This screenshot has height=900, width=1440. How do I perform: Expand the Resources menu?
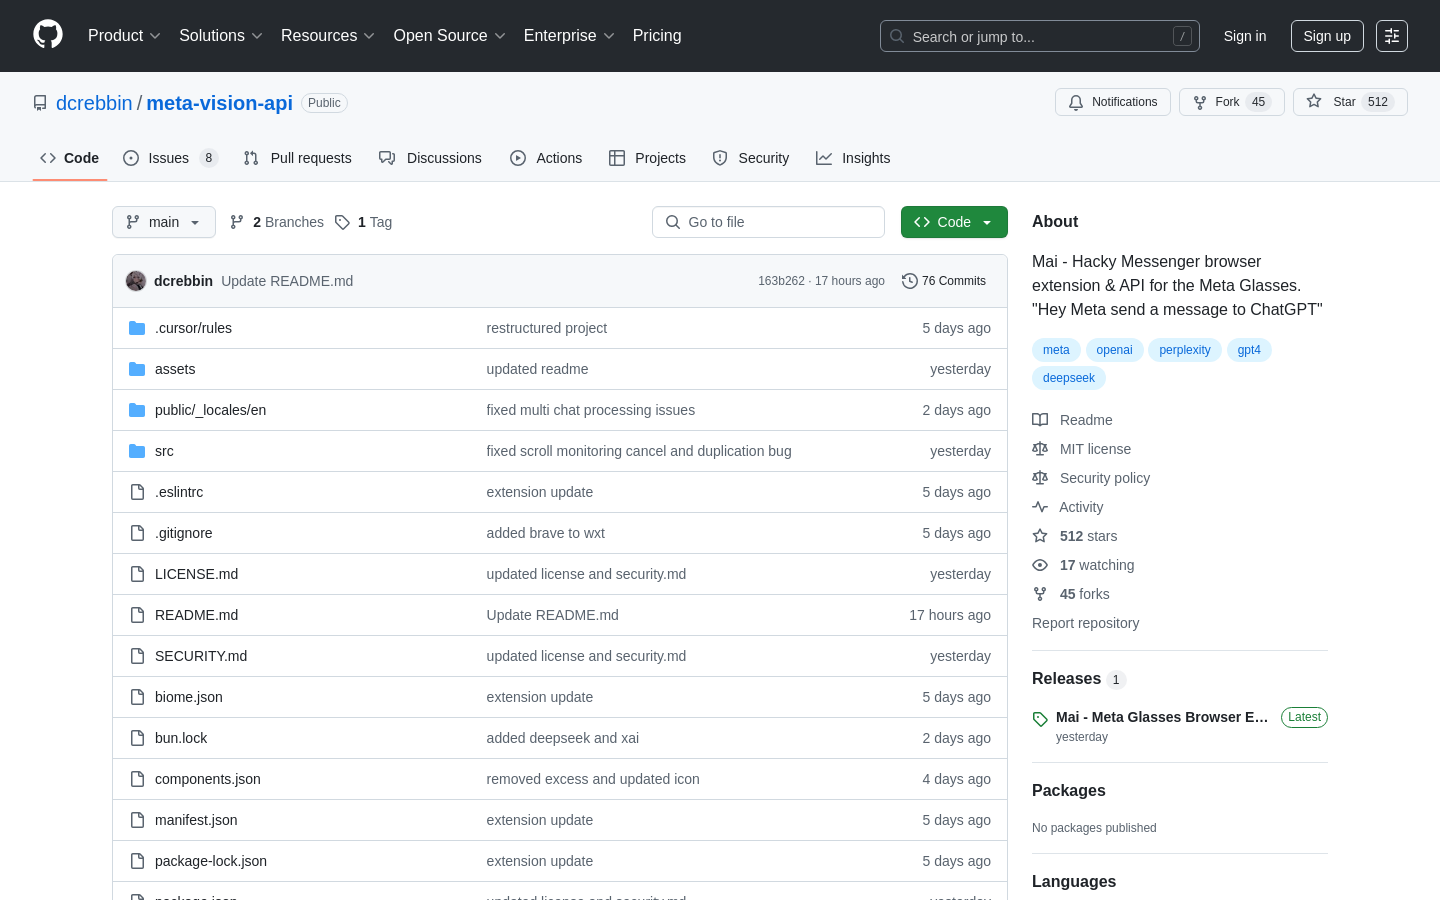click(328, 36)
